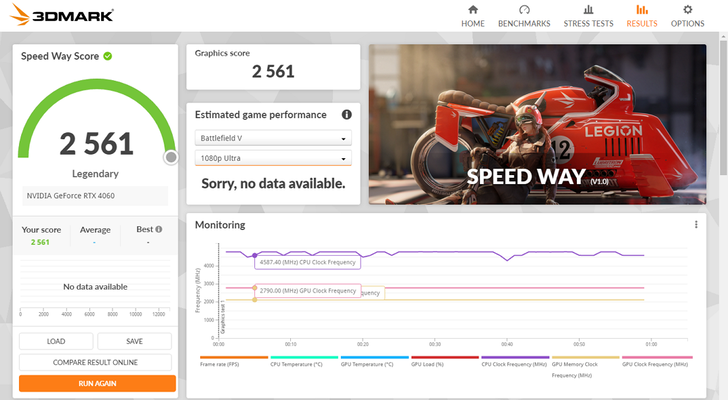The width and height of the screenshot is (728, 400).
Task: Click the Estimated game performance info icon
Action: (346, 115)
